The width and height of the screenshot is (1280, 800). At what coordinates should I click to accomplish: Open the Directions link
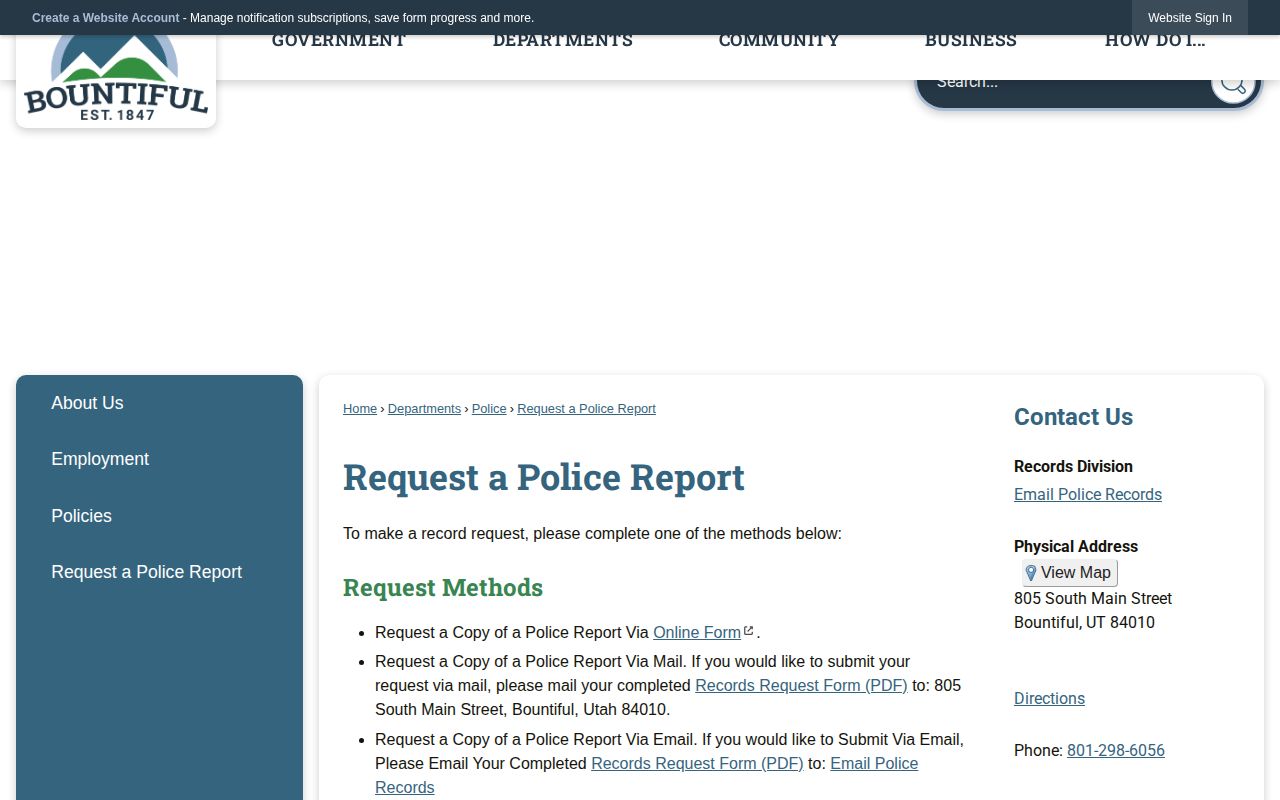point(1049,698)
